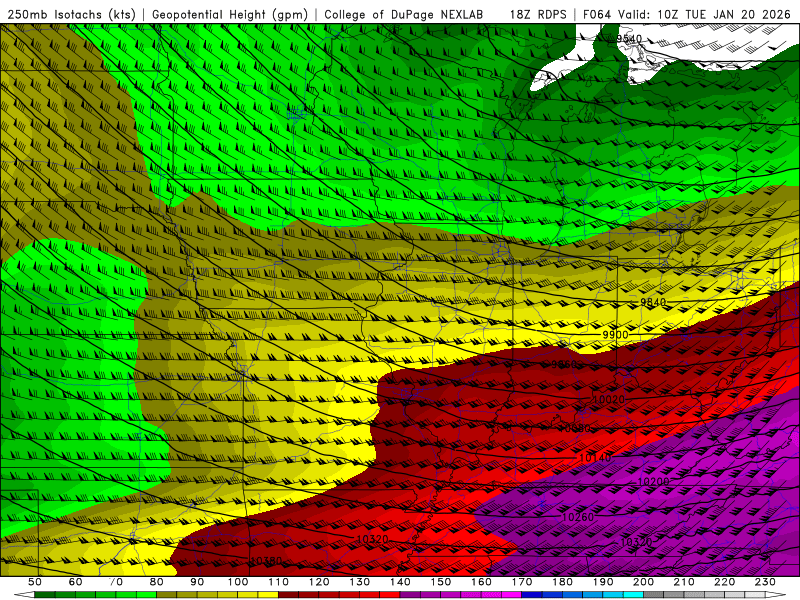Click the cyan swatch left of 200
The height and width of the screenshot is (600, 800).
point(633,595)
